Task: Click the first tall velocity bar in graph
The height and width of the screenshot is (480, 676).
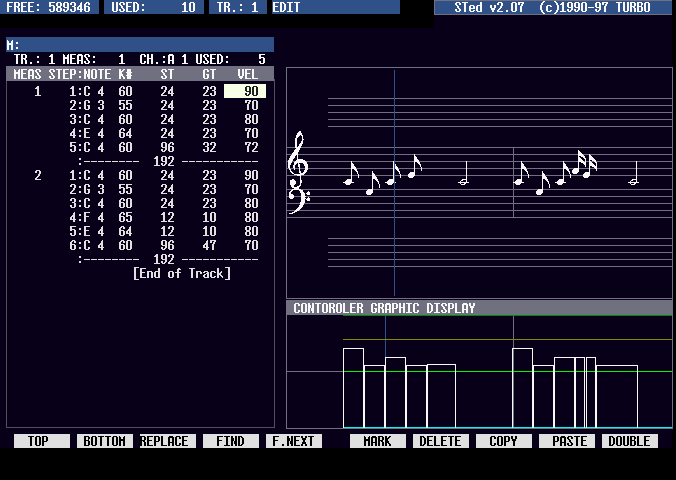Action: pyautogui.click(x=354, y=388)
